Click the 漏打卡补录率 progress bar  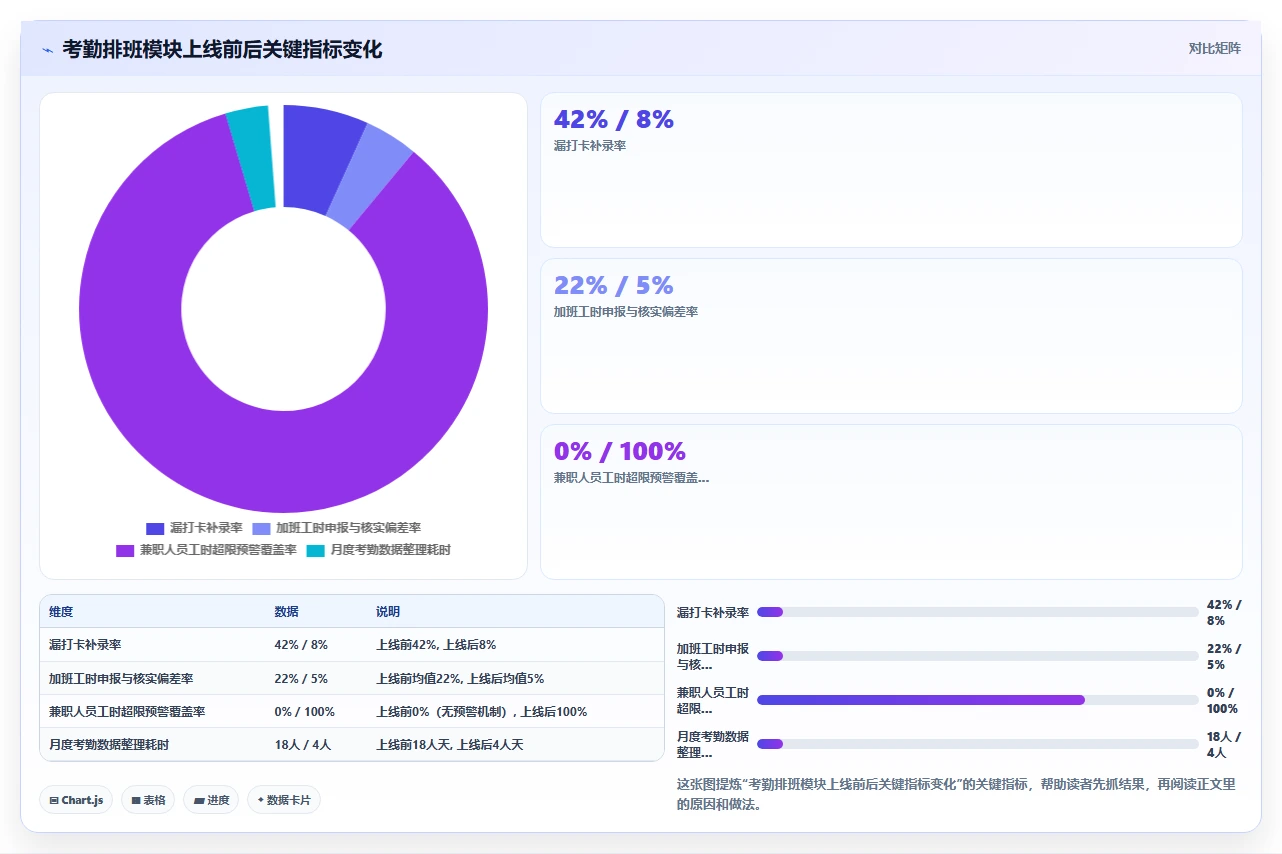(x=977, y=612)
